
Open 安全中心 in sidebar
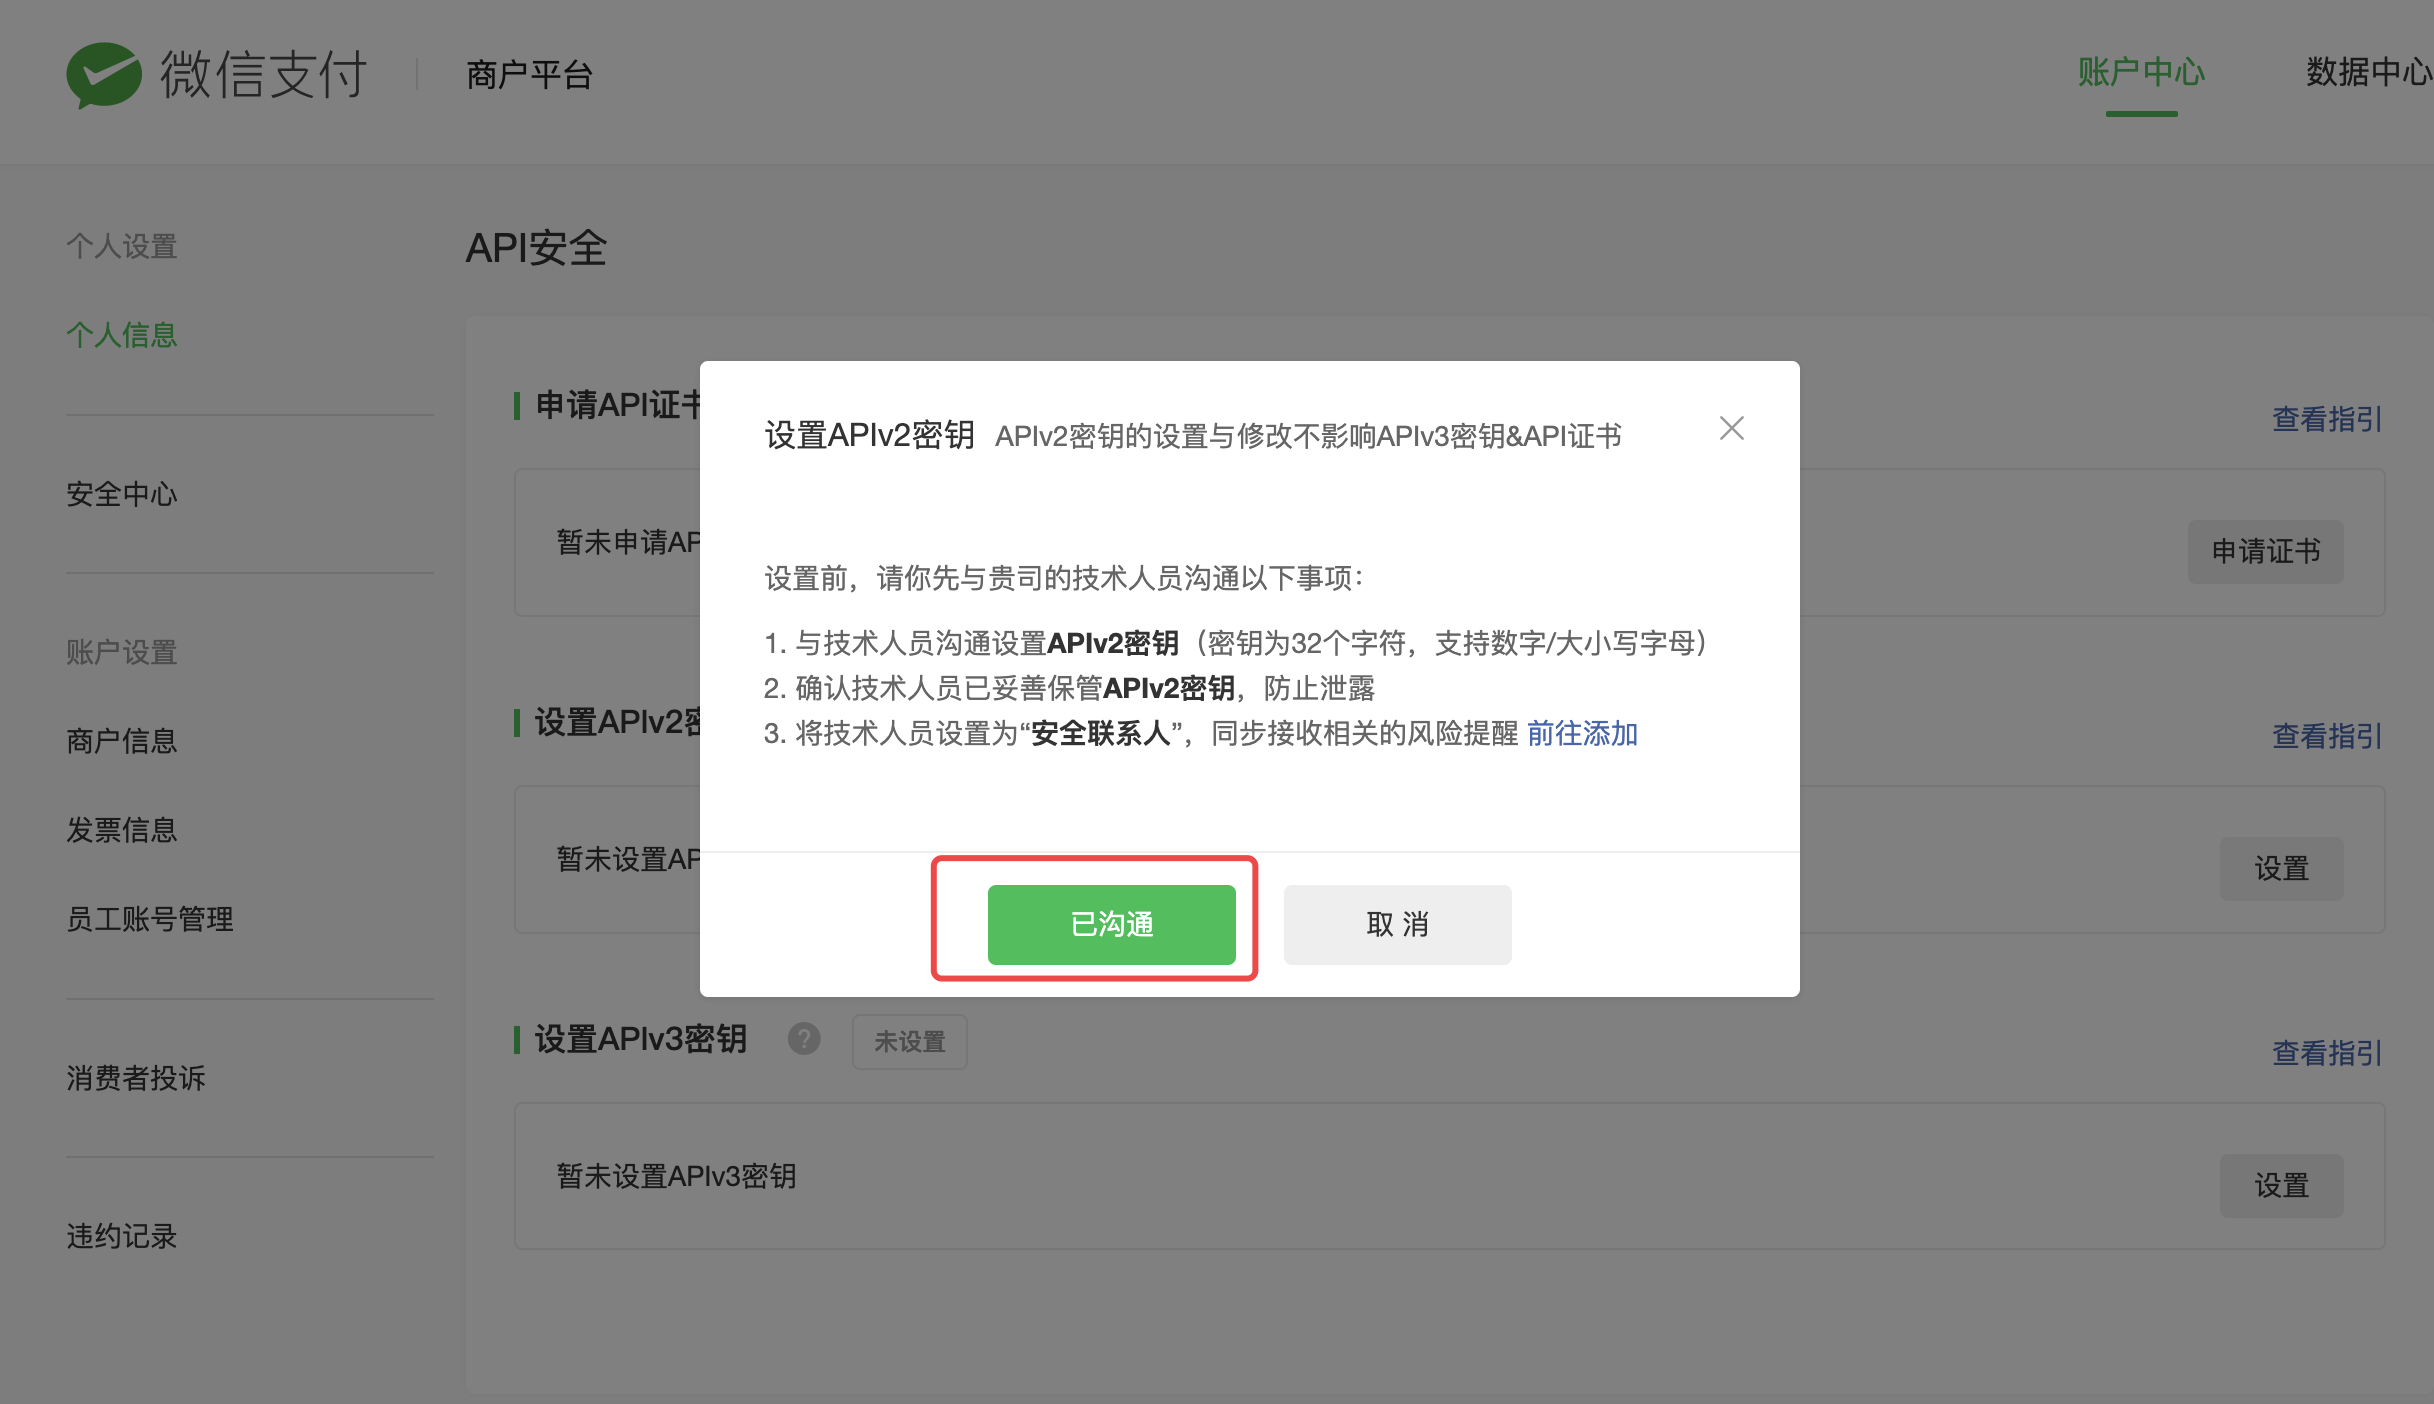point(122,494)
